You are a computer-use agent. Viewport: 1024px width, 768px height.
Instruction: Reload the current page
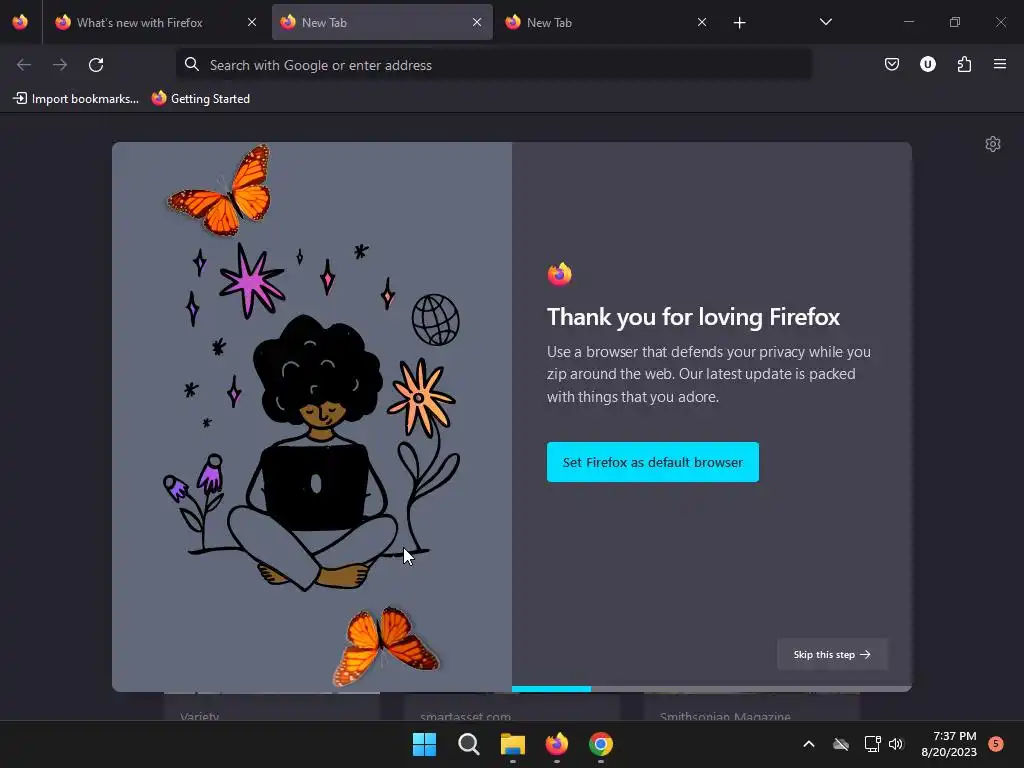point(96,65)
